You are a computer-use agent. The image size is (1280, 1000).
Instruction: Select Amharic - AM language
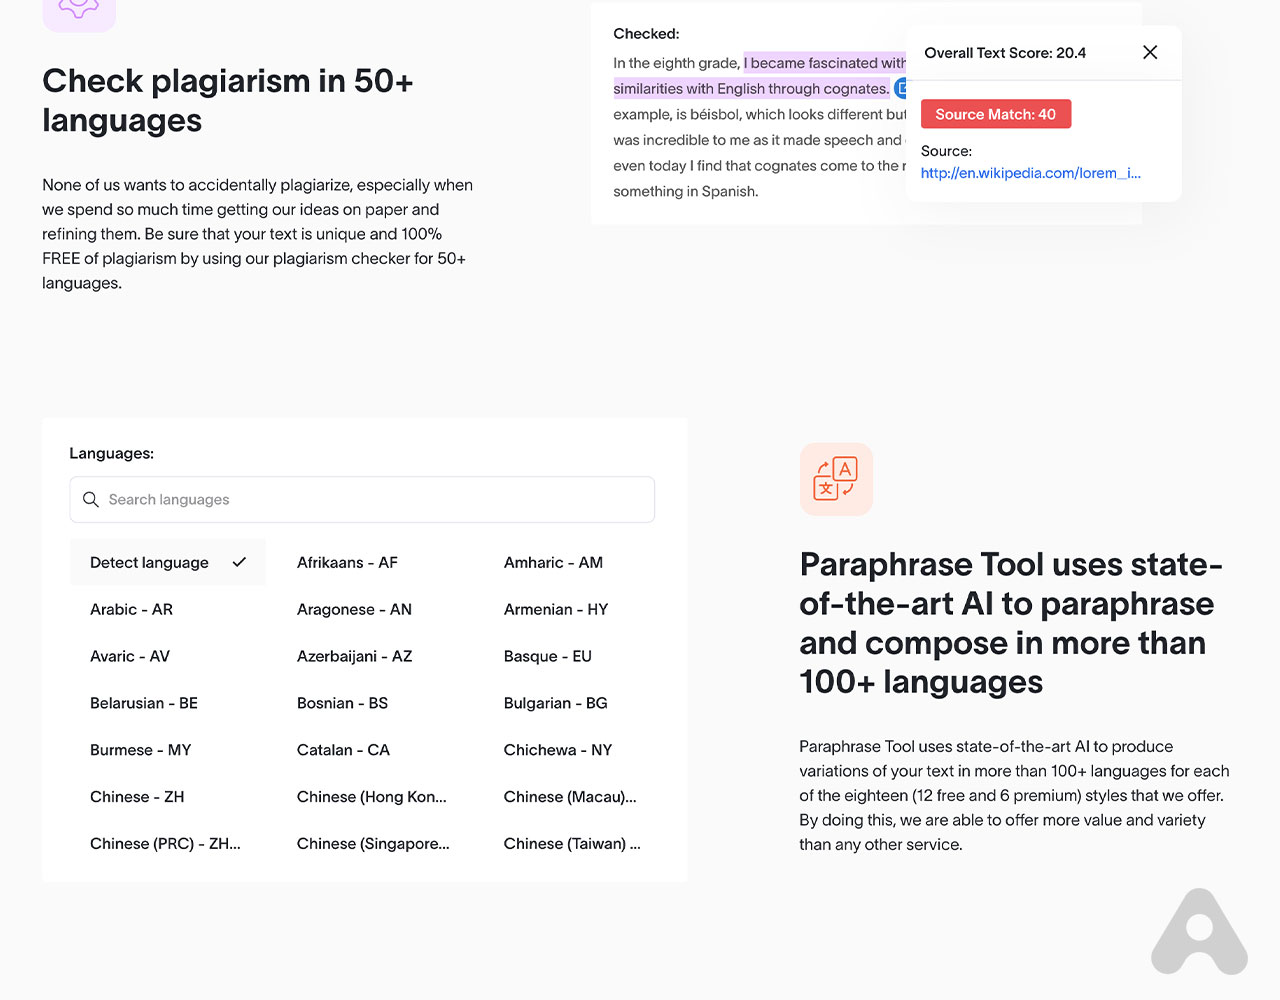click(553, 562)
